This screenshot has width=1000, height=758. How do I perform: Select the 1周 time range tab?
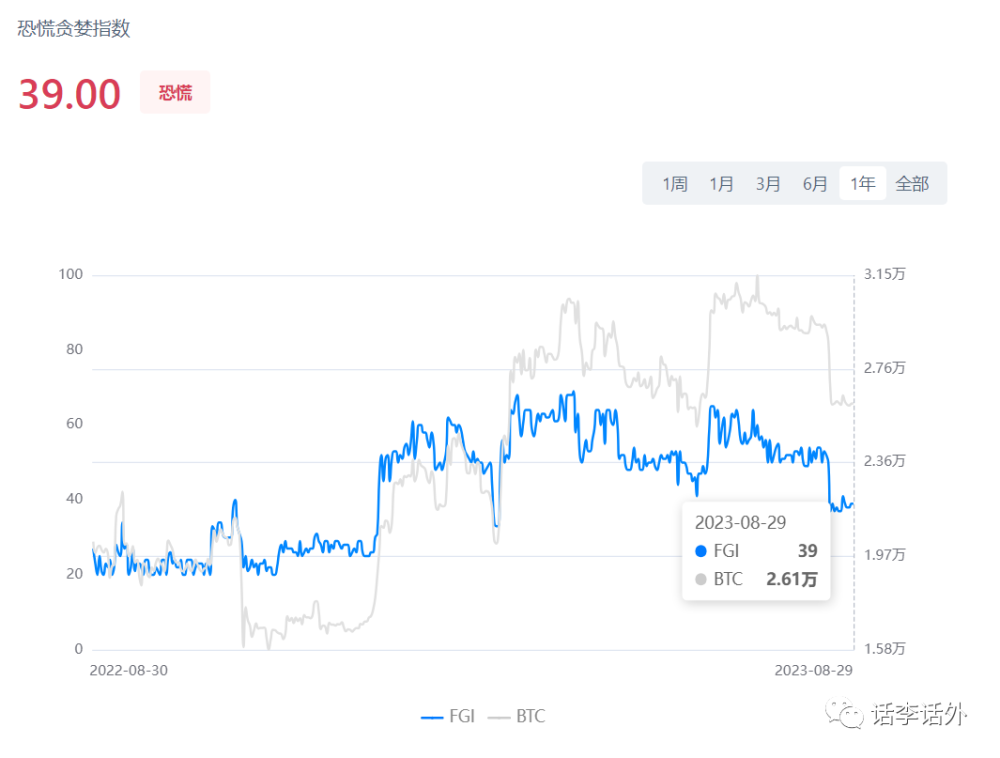click(x=674, y=184)
